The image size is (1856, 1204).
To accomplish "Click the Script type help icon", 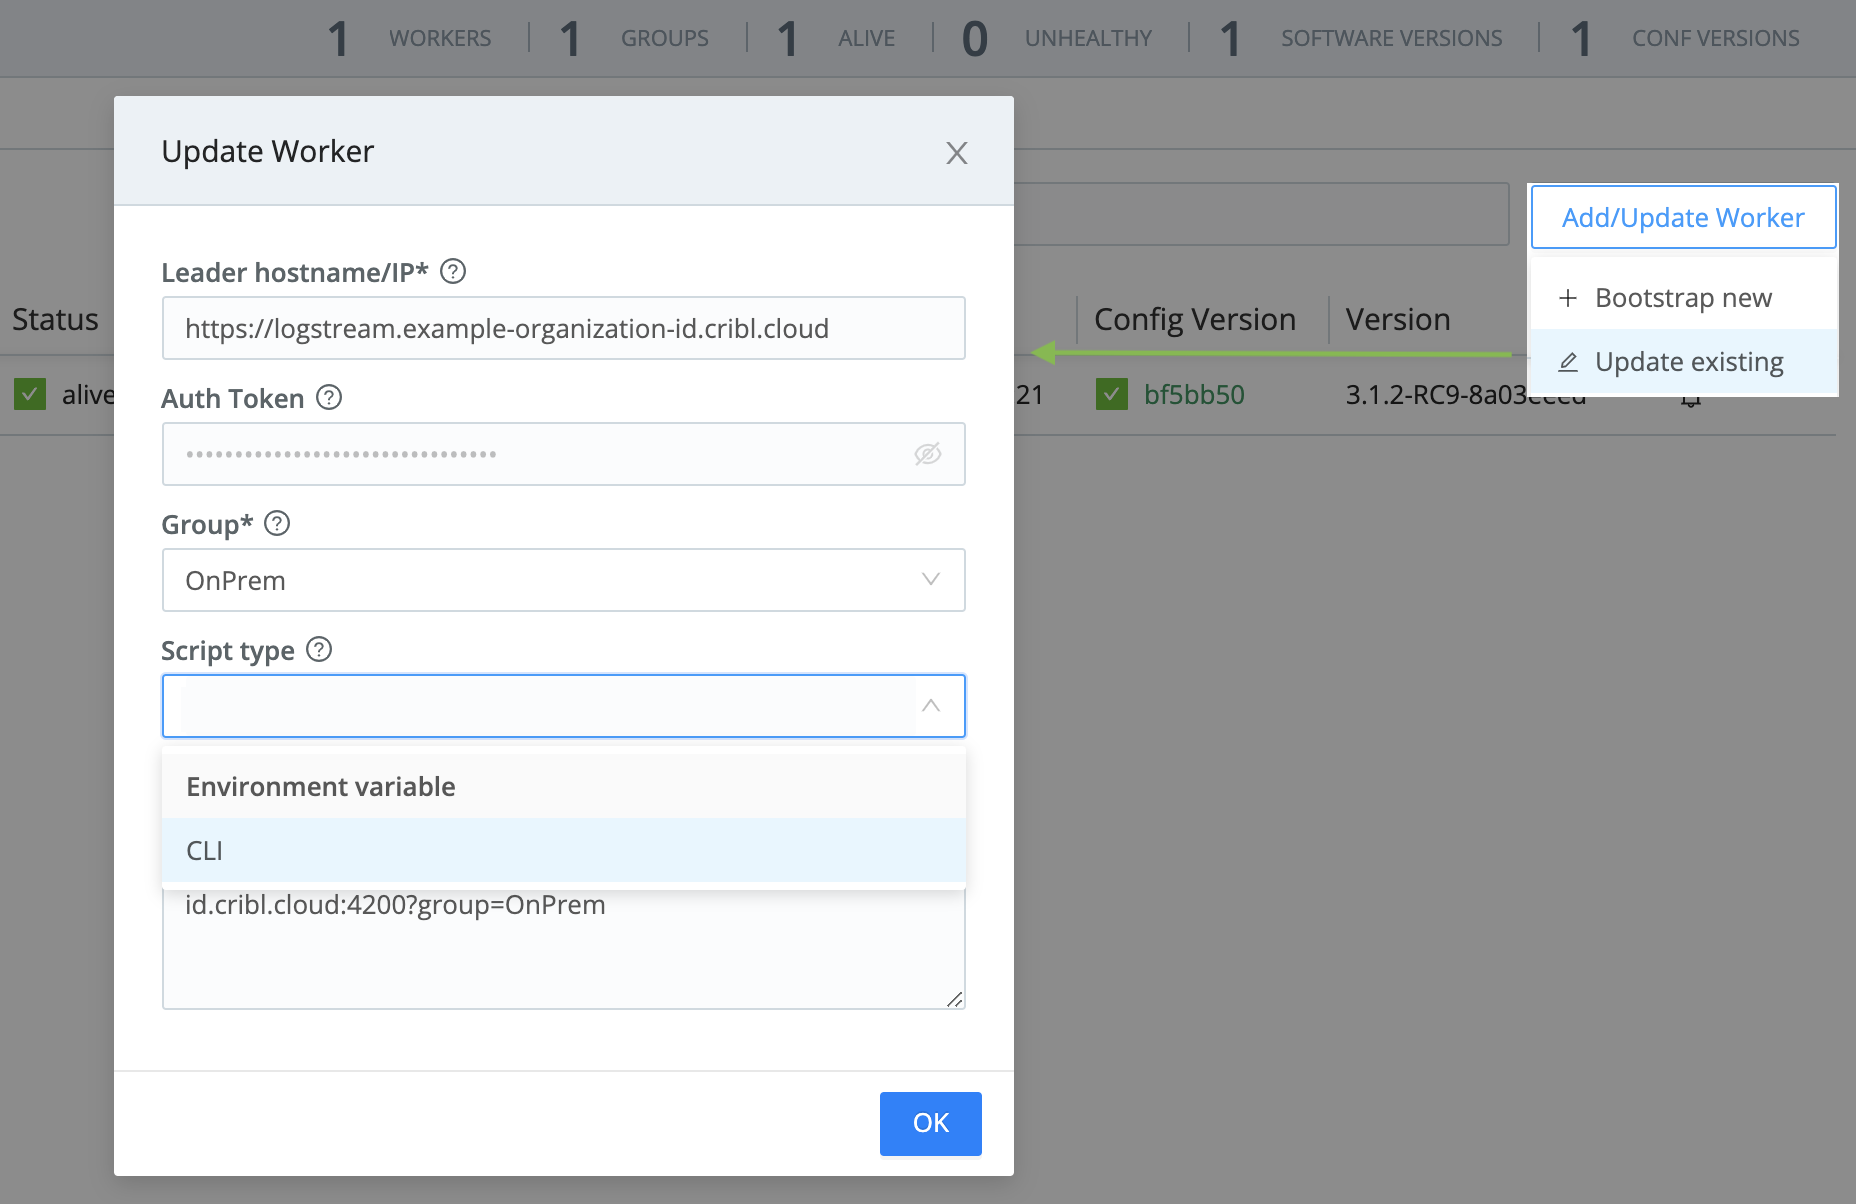I will click(x=319, y=649).
